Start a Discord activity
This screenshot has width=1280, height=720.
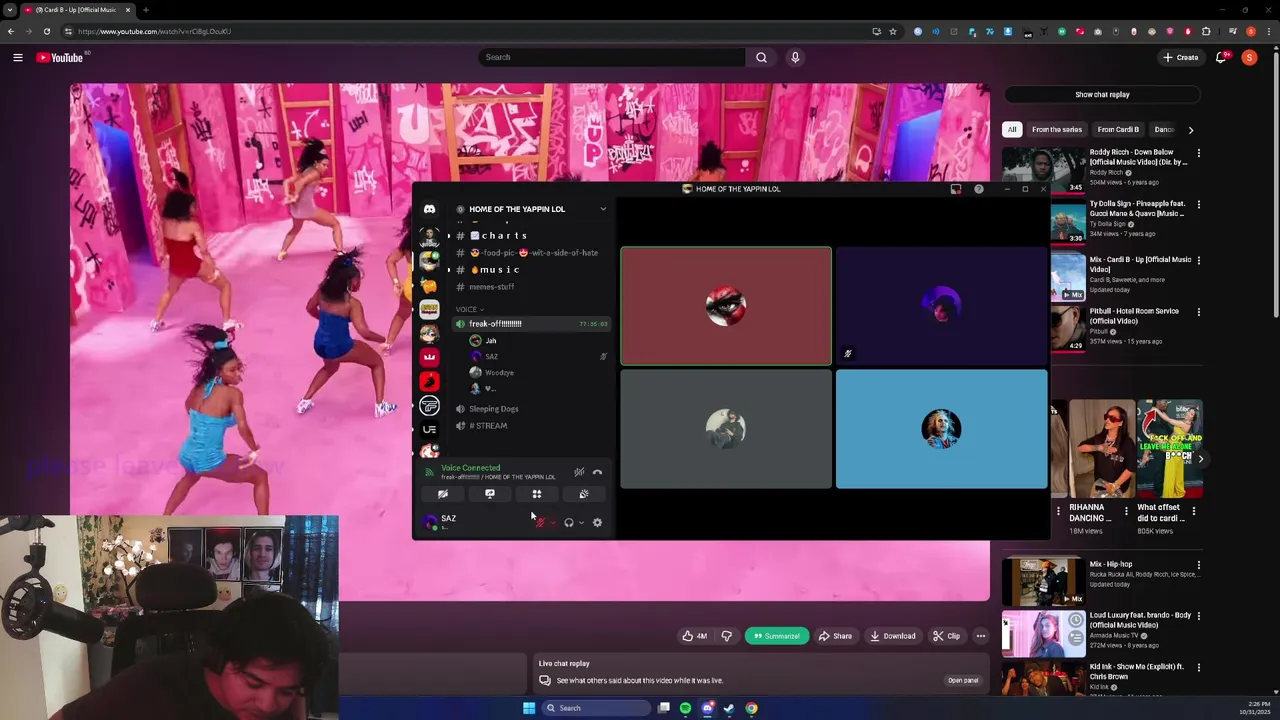[x=537, y=494]
